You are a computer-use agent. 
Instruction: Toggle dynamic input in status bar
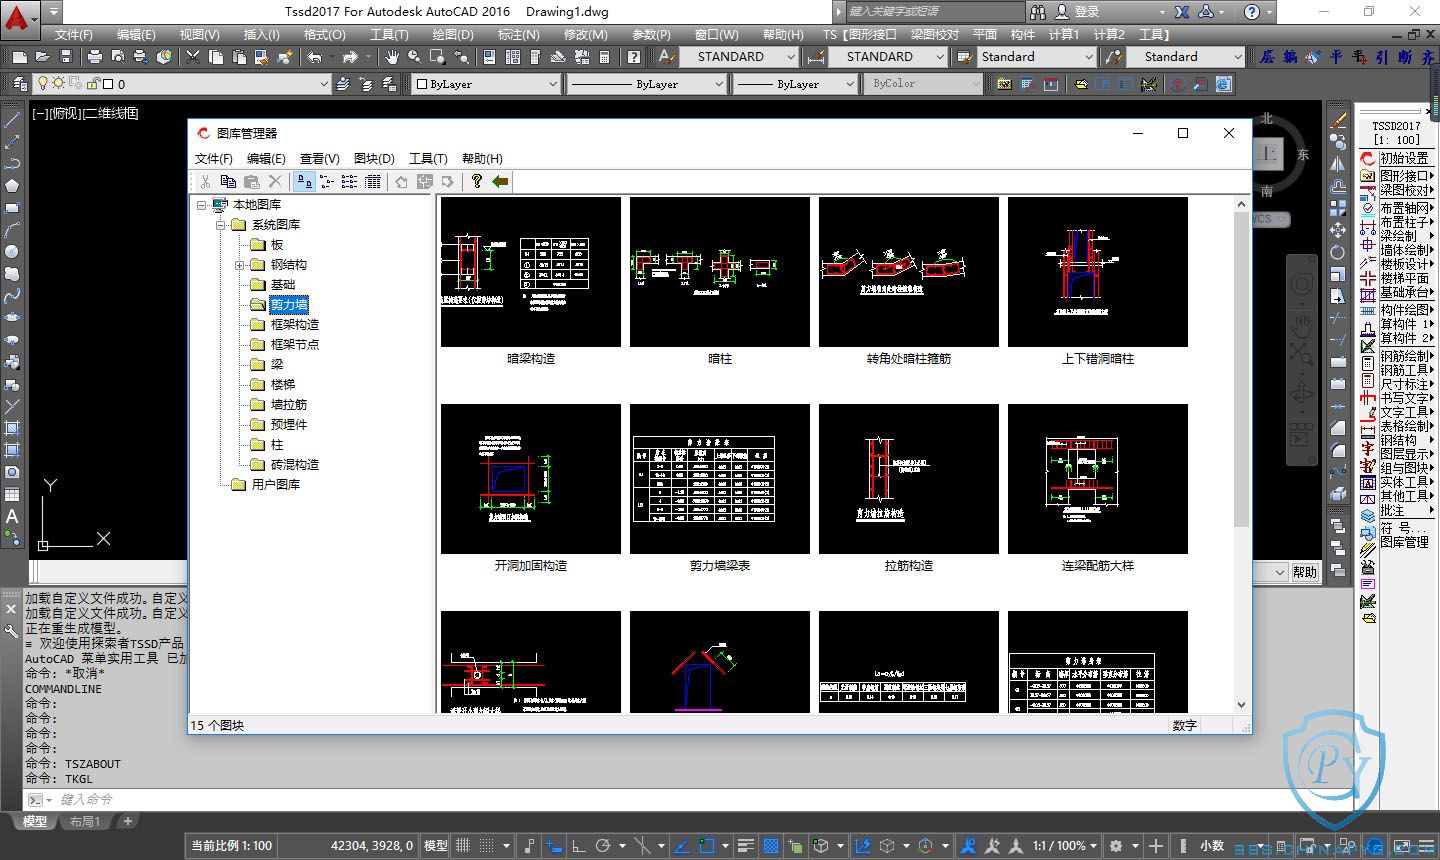point(554,846)
